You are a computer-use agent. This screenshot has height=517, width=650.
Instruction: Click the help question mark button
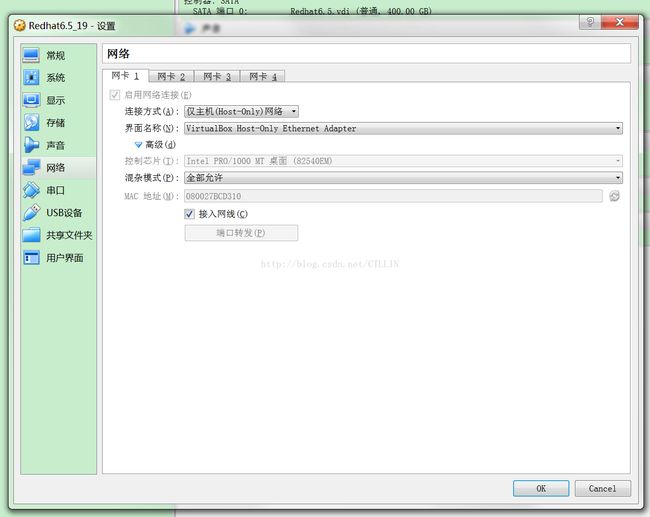tap(590, 22)
